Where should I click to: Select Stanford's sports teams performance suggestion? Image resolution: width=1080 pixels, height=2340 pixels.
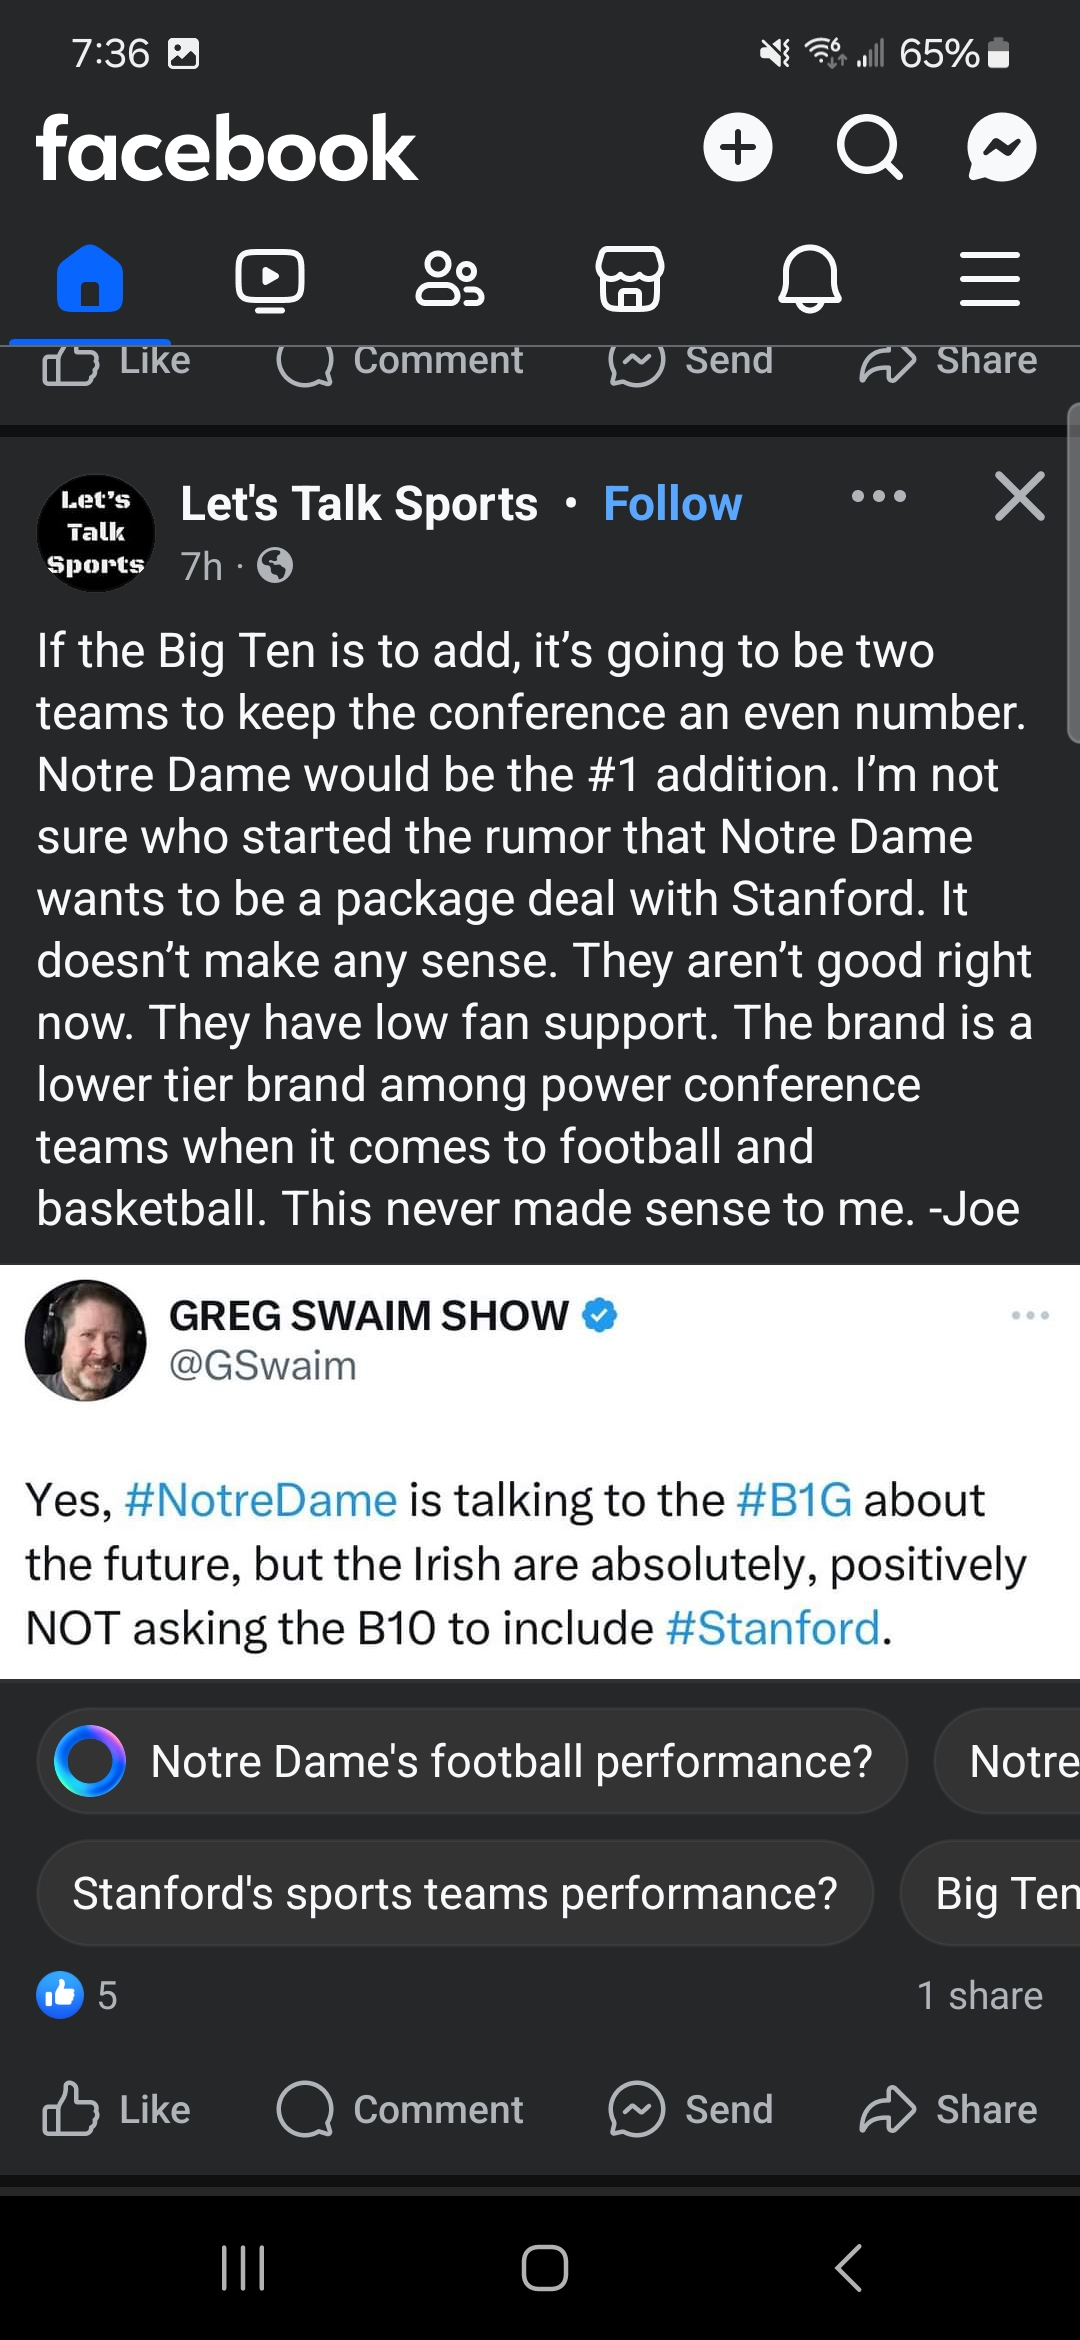pos(455,1893)
